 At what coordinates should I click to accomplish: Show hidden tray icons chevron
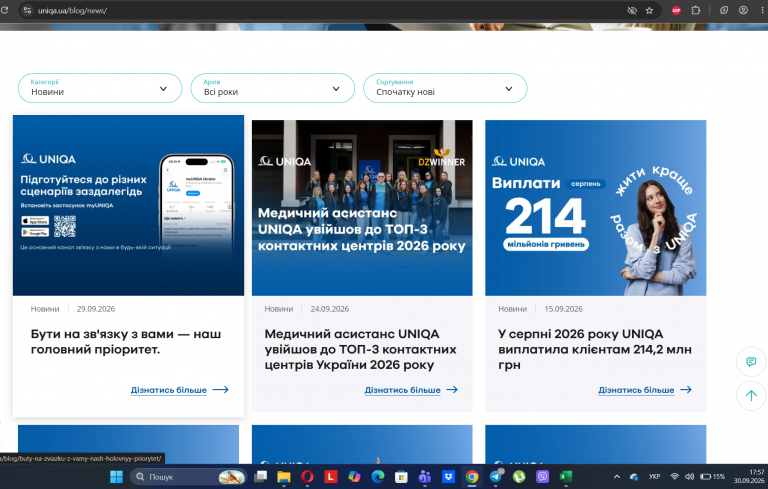click(617, 477)
